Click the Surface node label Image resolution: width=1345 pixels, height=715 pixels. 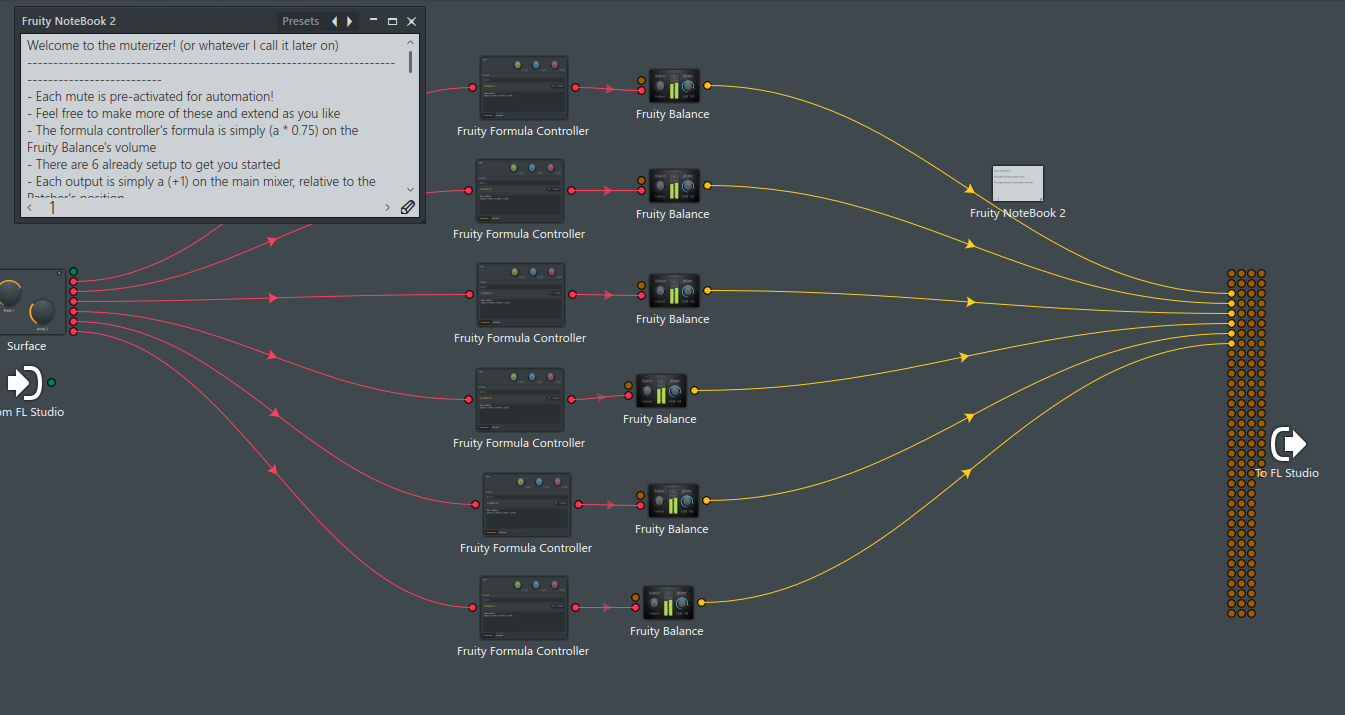[x=27, y=346]
